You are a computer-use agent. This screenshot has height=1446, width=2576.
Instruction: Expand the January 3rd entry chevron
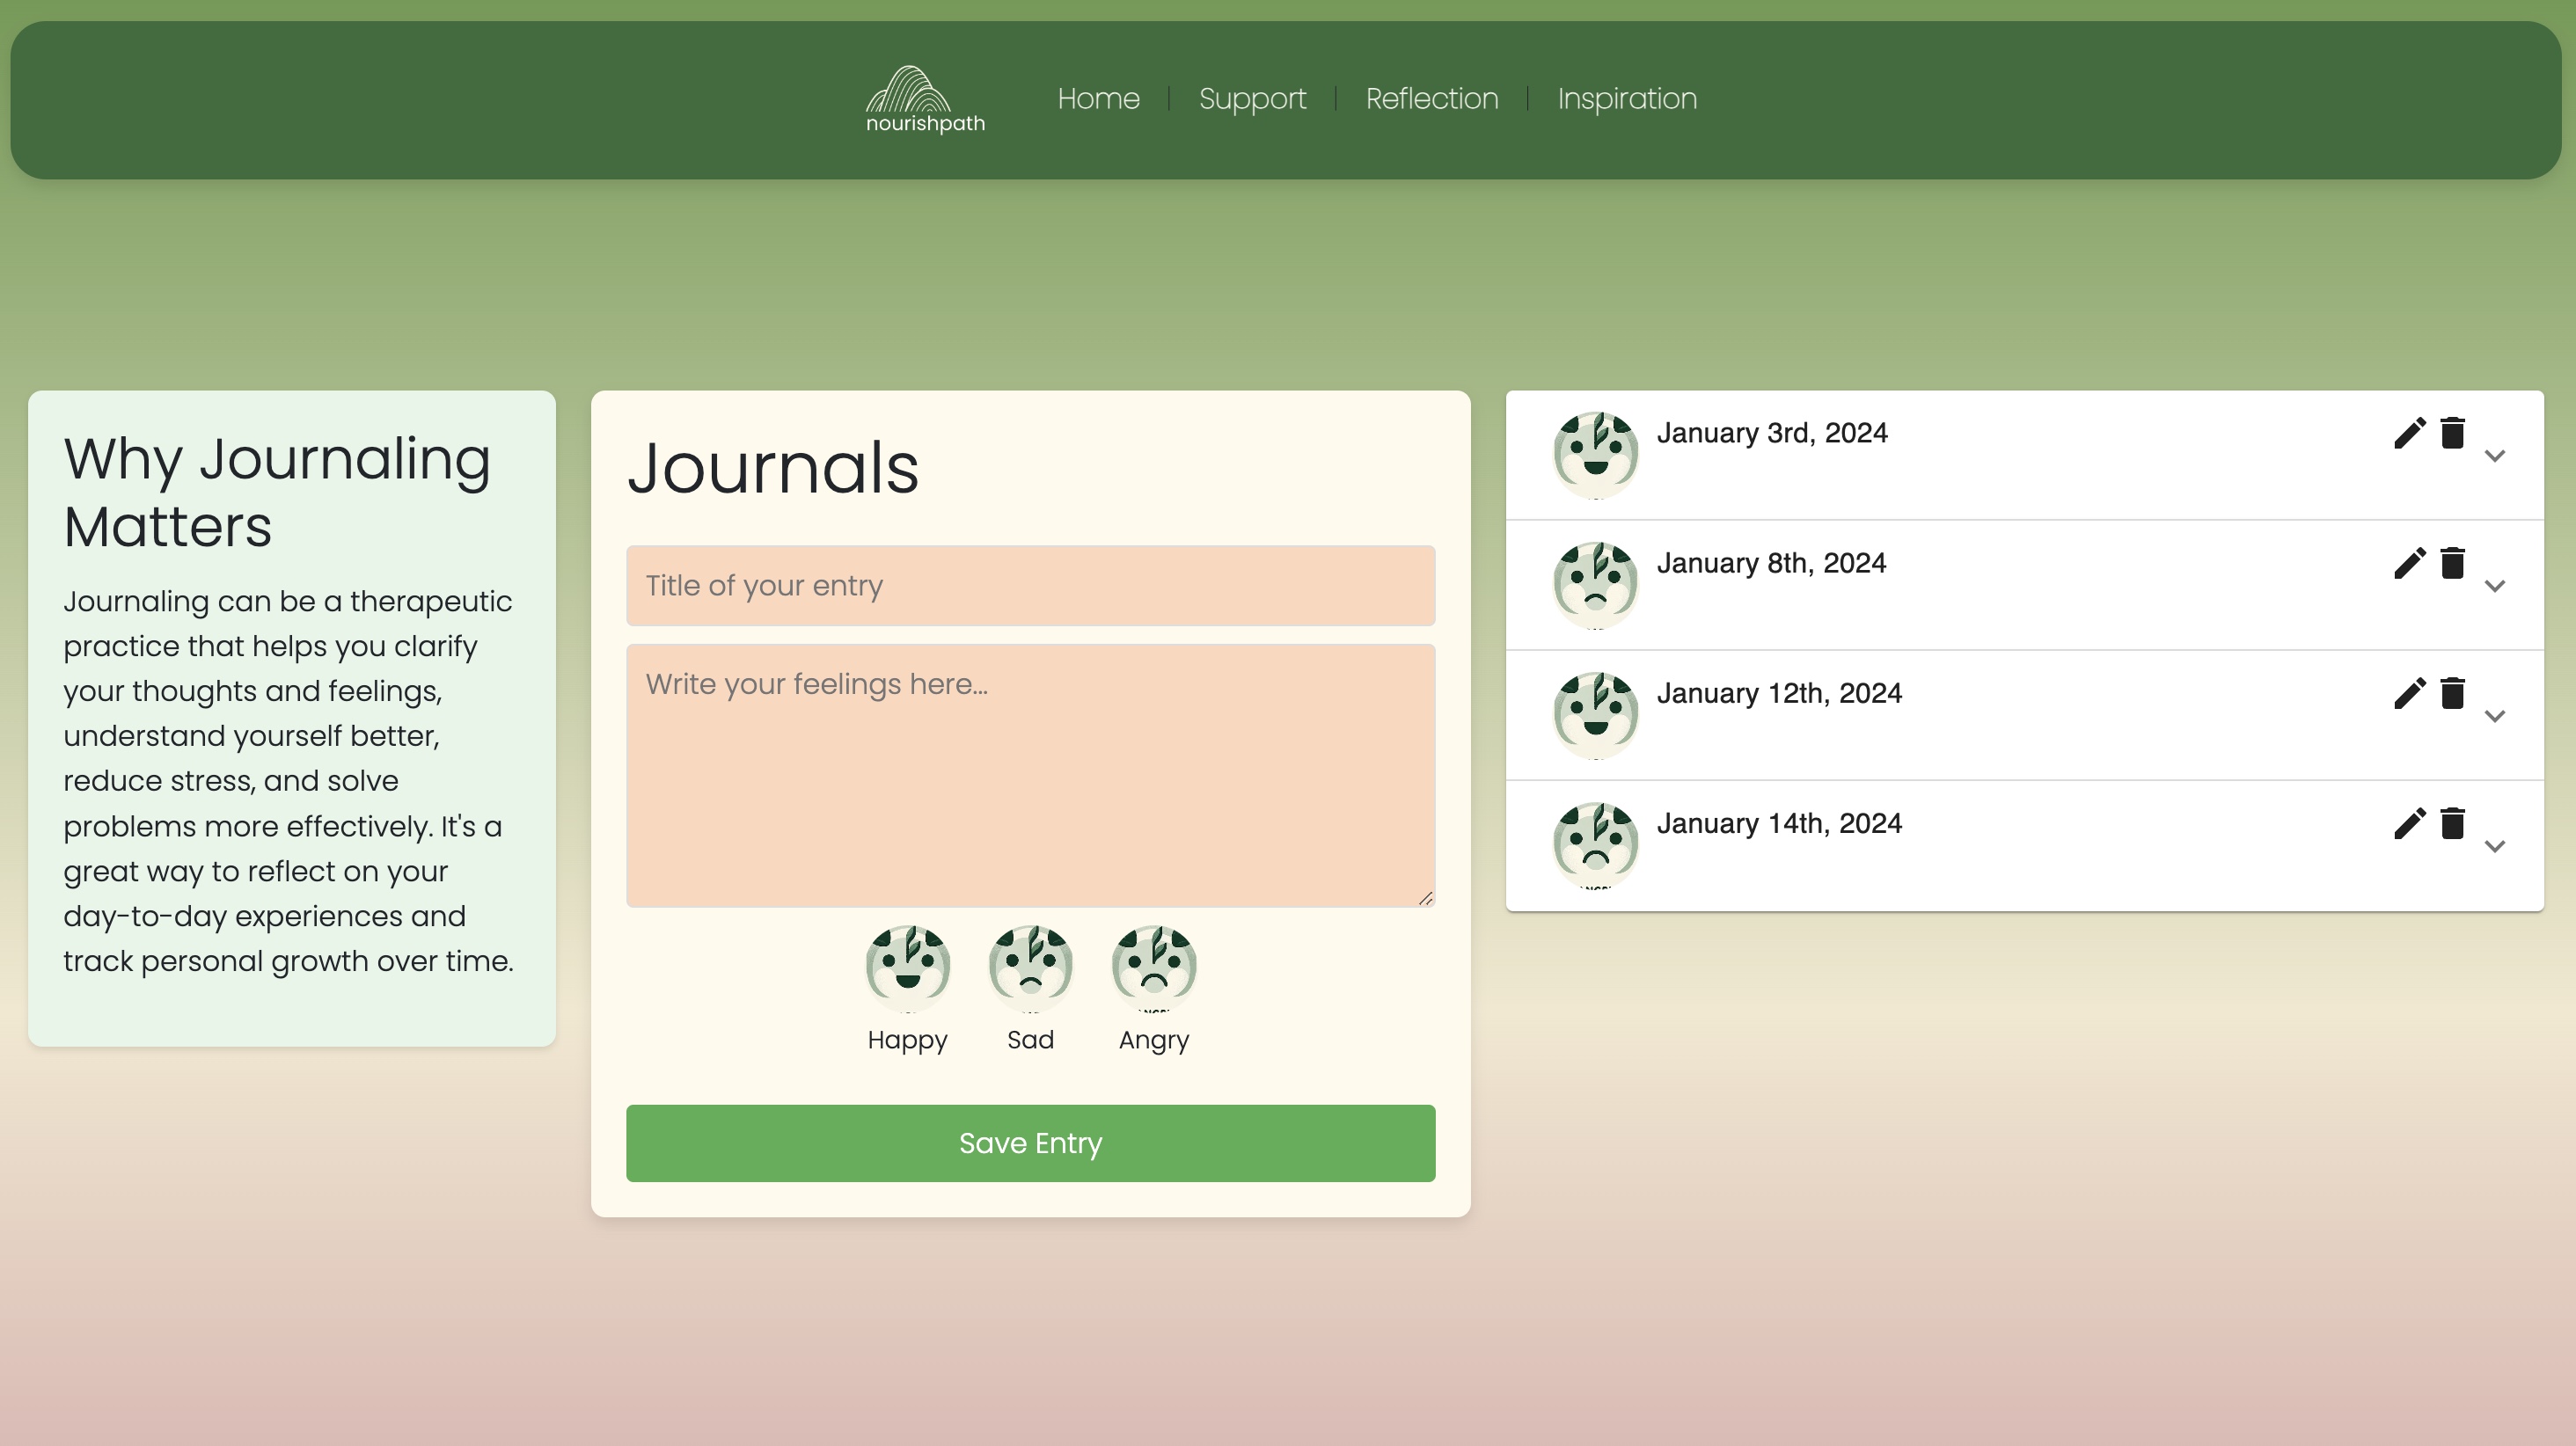(2494, 456)
